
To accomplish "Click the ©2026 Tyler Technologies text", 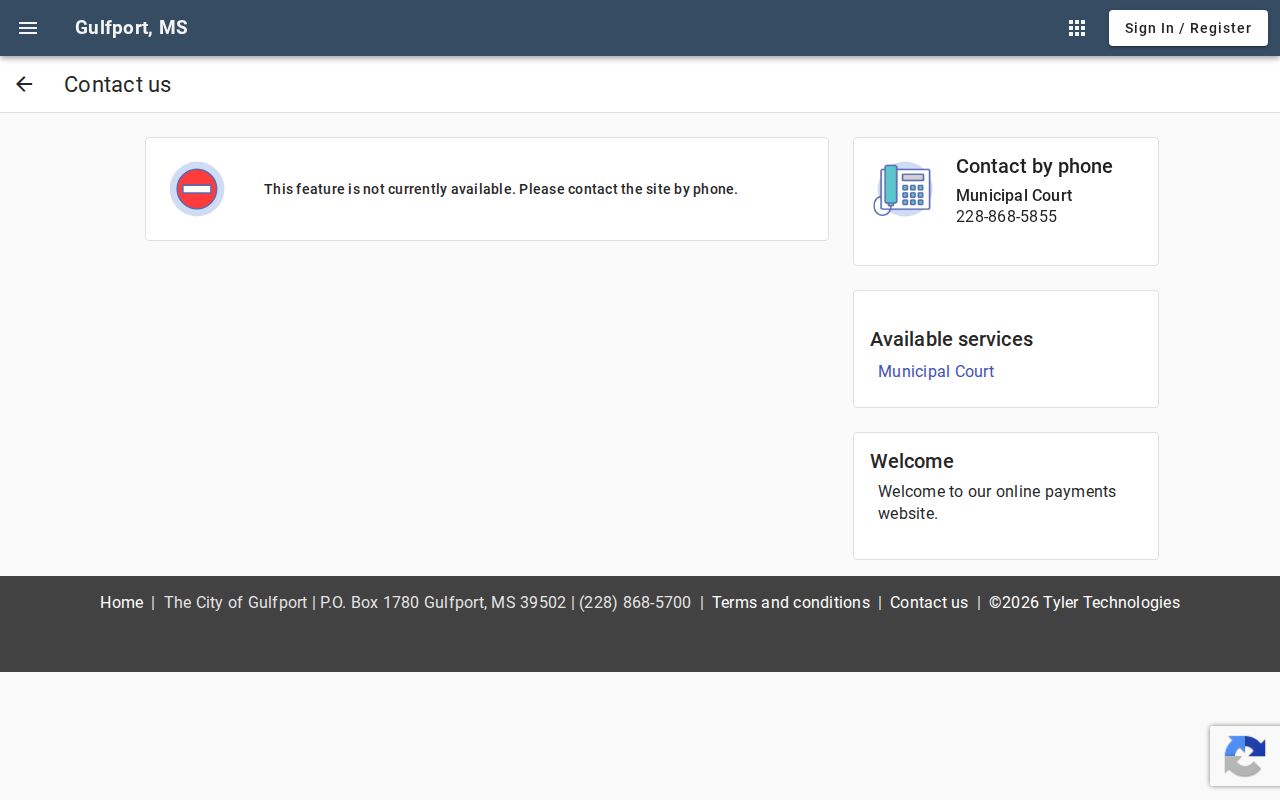I will [x=1084, y=602].
